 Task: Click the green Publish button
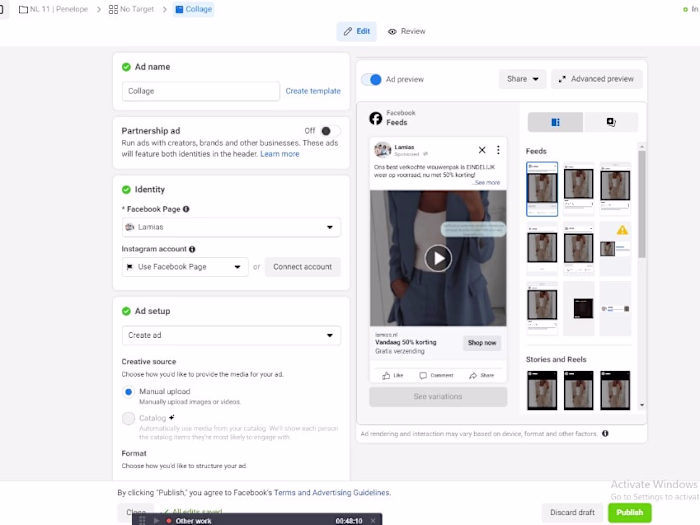629,512
